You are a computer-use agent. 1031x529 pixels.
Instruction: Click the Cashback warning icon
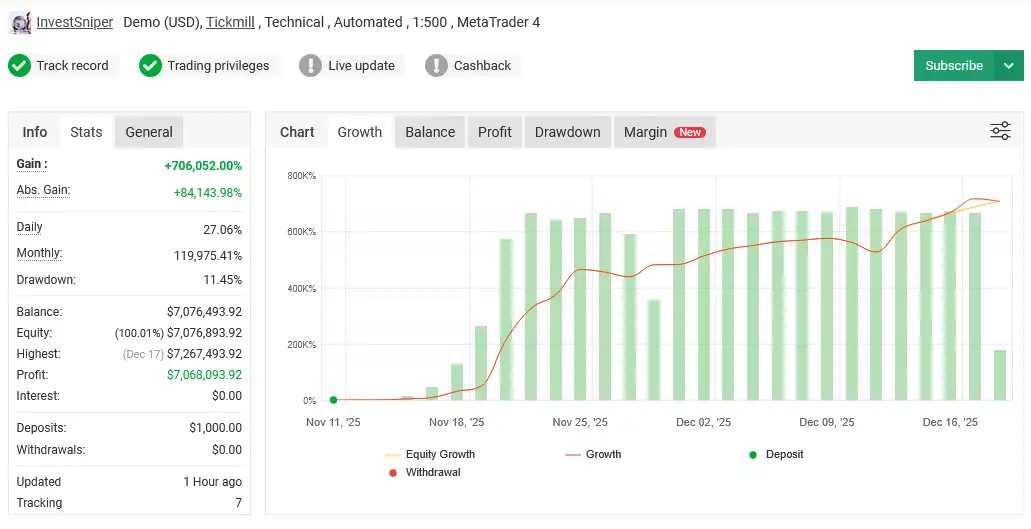pyautogui.click(x=436, y=66)
